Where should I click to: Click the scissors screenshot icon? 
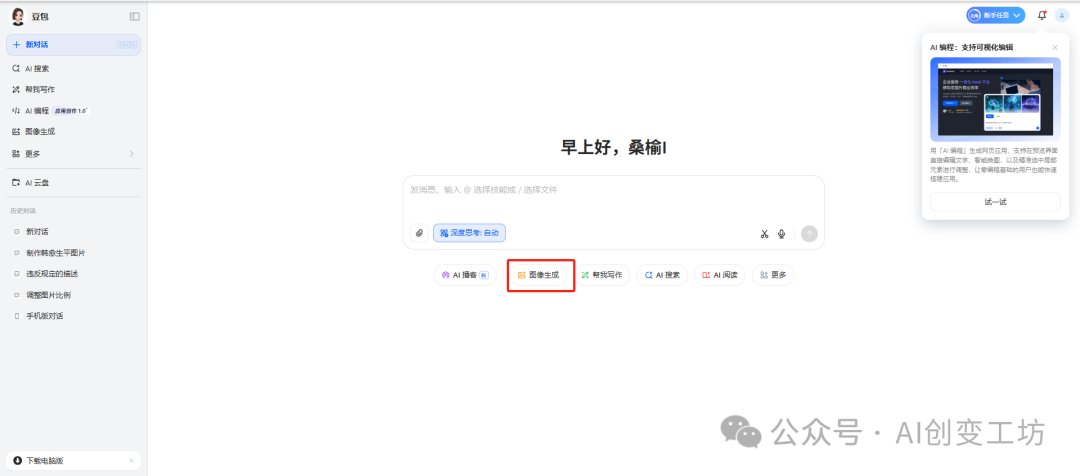(x=764, y=234)
